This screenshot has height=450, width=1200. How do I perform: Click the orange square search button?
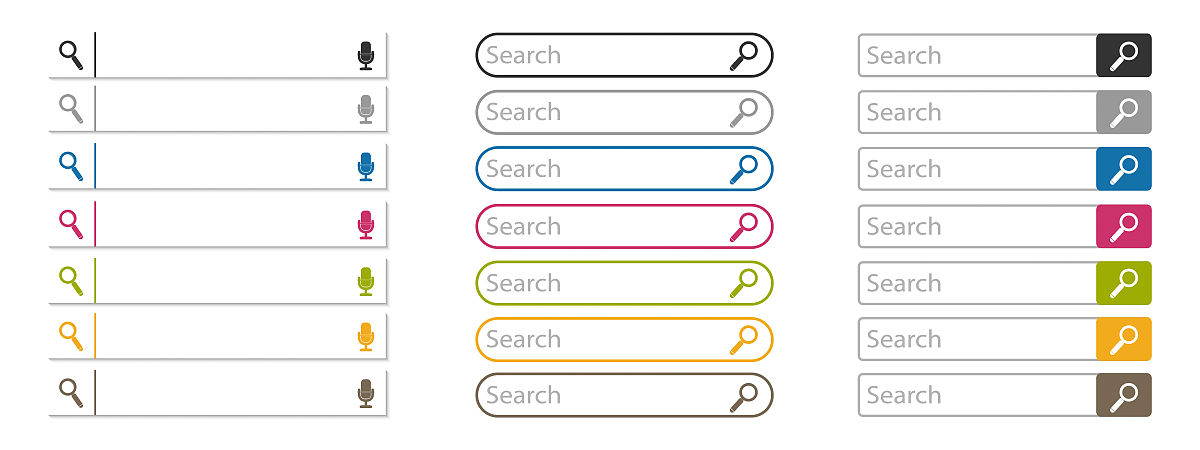(1124, 339)
